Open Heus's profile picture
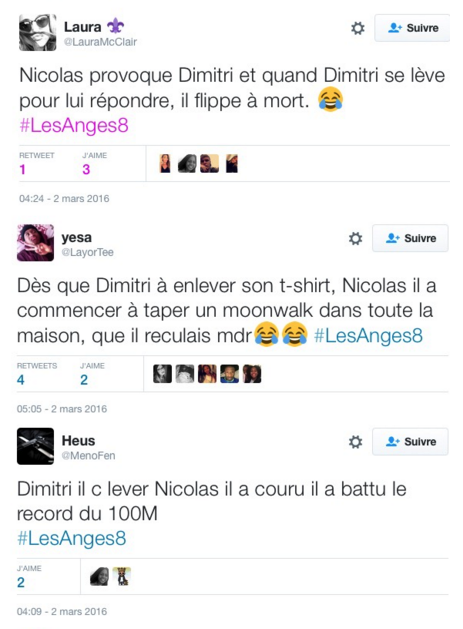 coord(35,446)
